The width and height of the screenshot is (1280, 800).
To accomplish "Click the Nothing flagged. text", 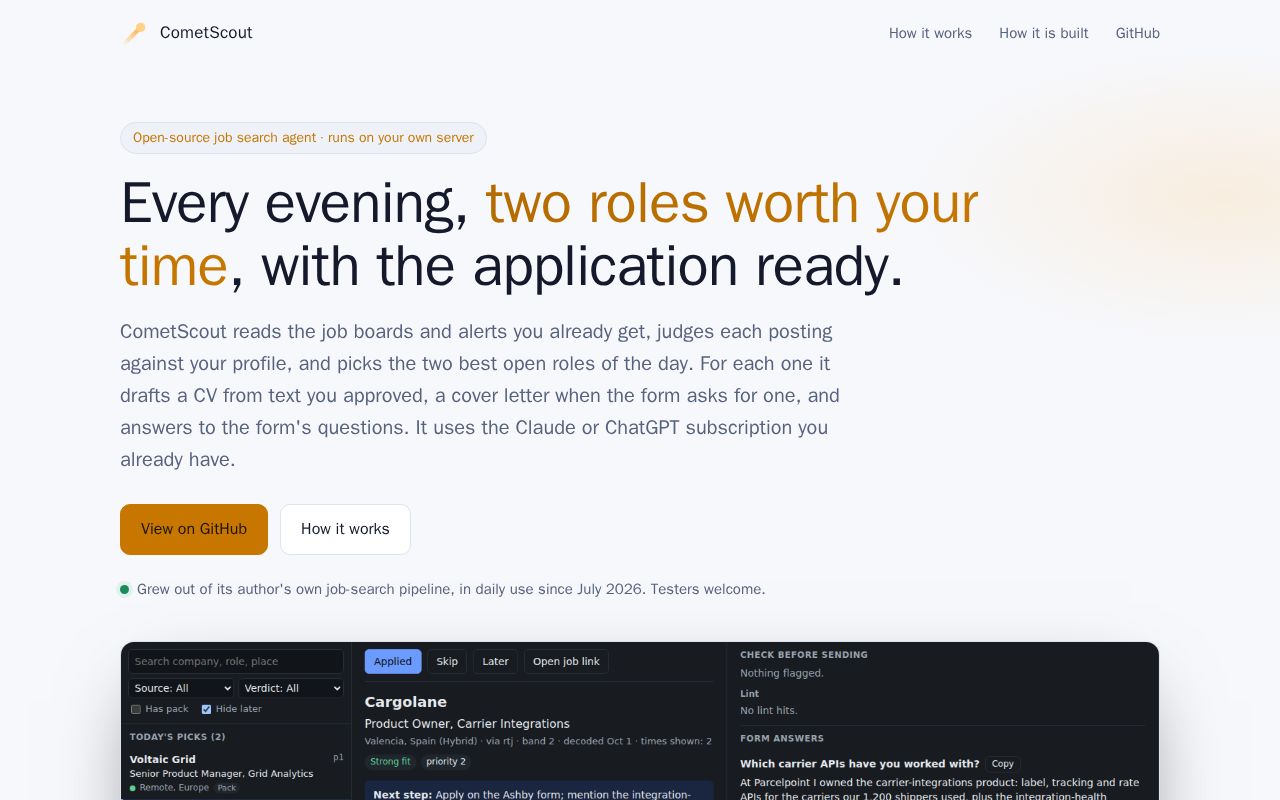I will (782, 673).
